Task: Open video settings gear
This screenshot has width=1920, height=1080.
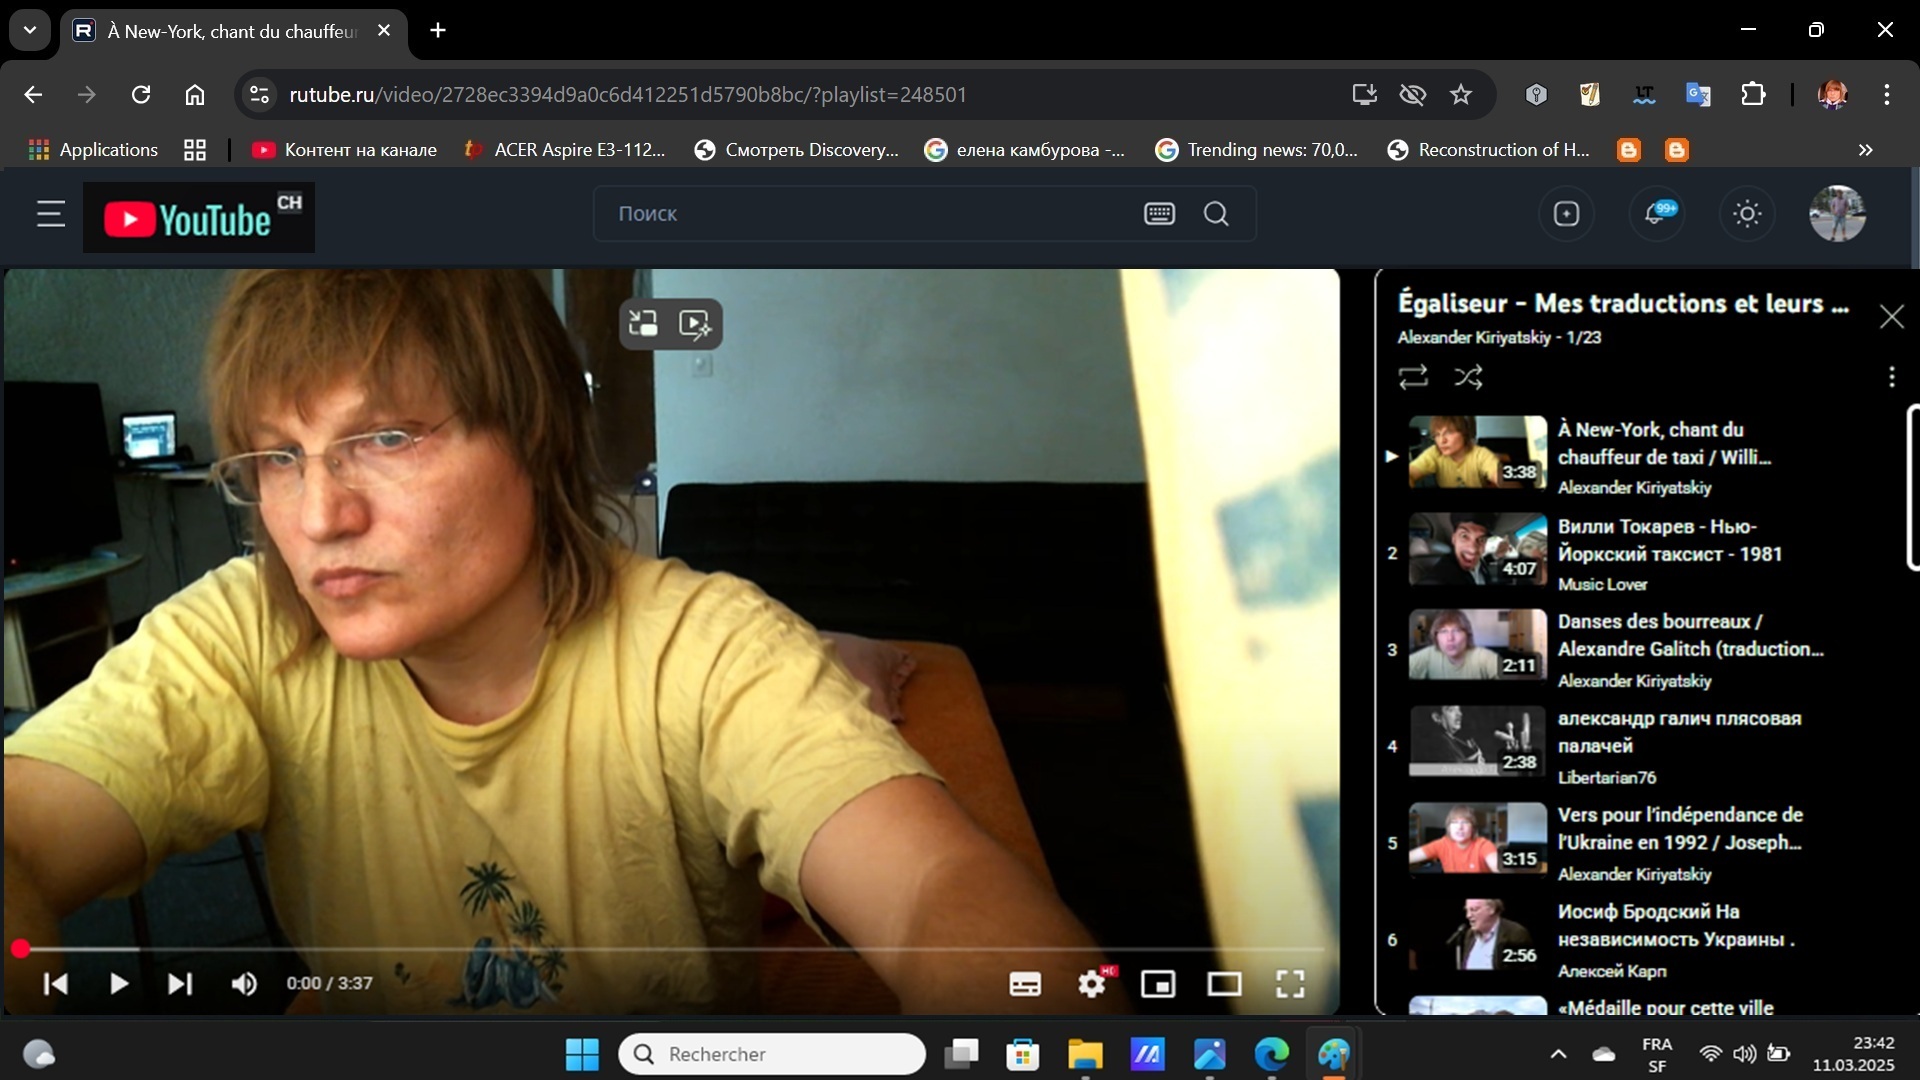Action: [1091, 984]
